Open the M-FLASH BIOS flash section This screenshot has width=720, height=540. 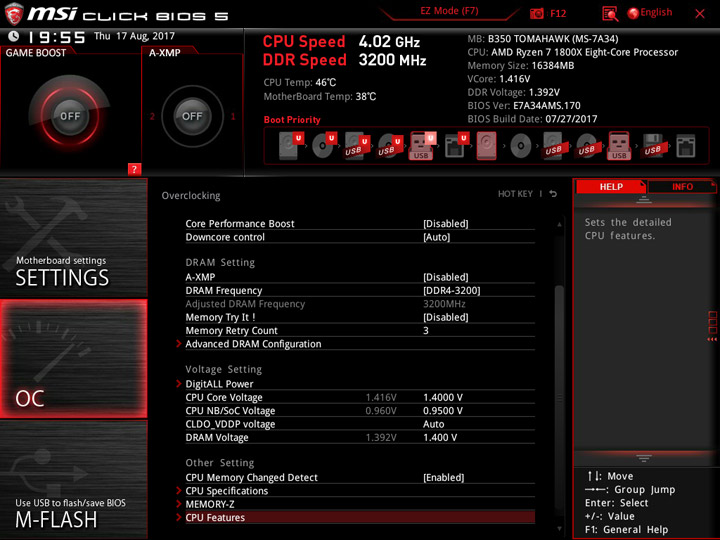73,480
